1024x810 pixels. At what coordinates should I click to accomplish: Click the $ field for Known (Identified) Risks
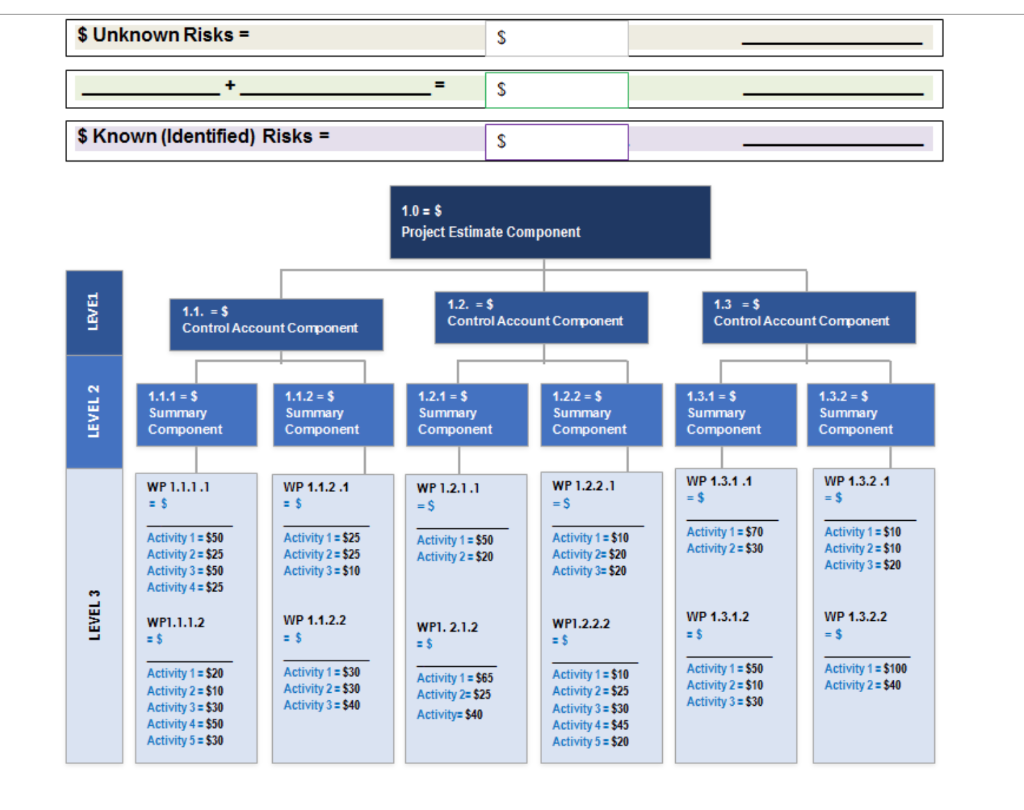[556, 142]
